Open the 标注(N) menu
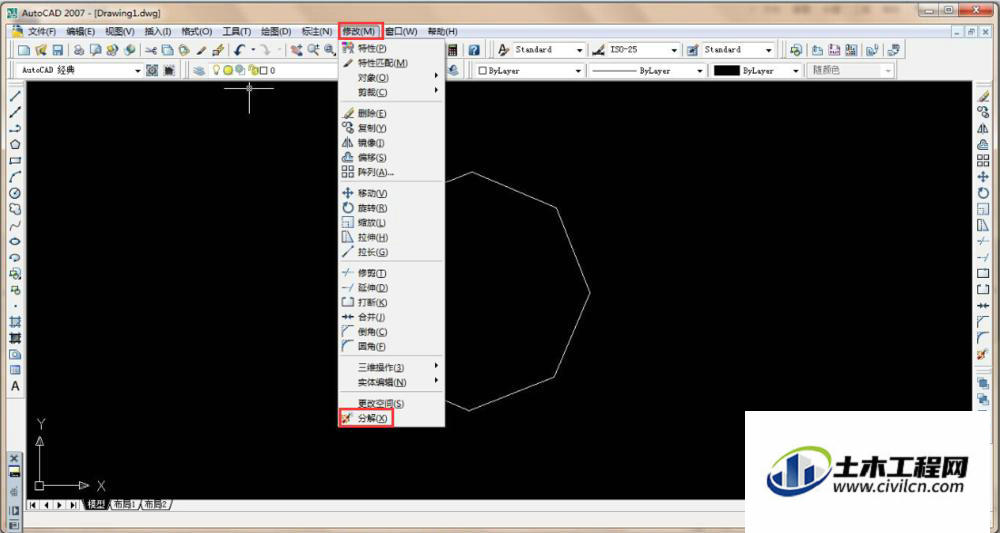 (316, 31)
